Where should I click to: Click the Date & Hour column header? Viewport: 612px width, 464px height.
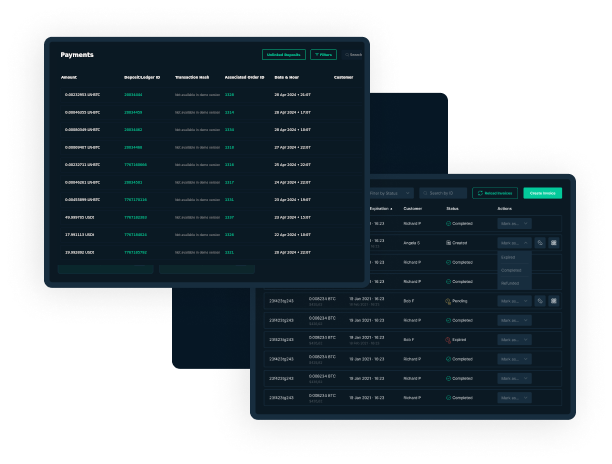pyautogui.click(x=286, y=77)
